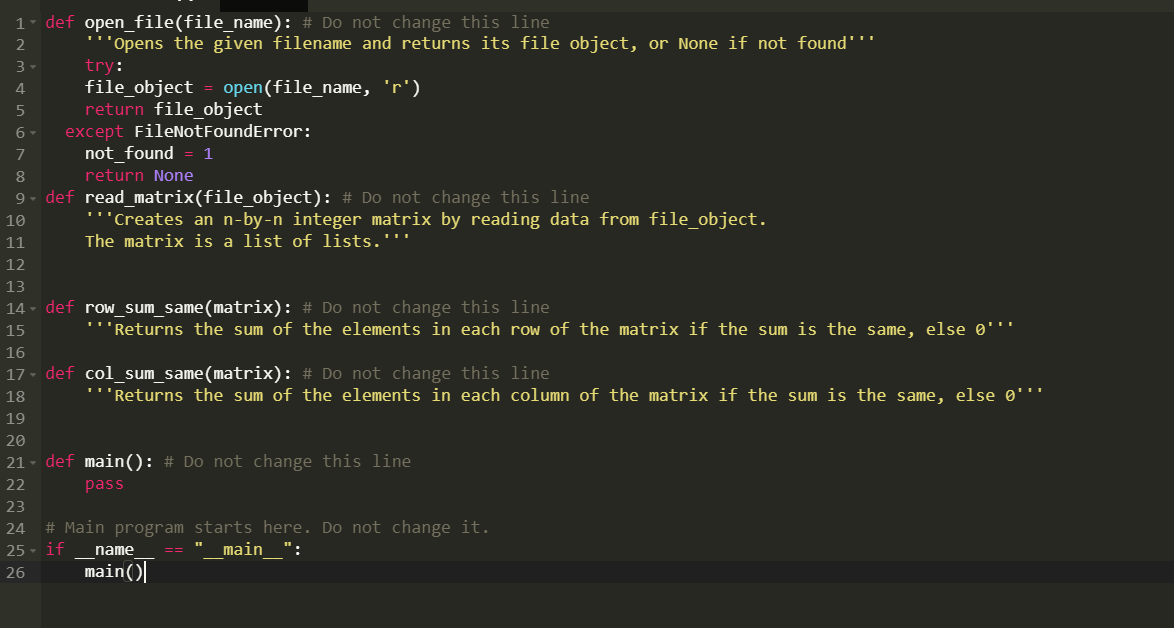The image size is (1174, 628).
Task: Fold the if __name__ block
Action: tap(33, 552)
